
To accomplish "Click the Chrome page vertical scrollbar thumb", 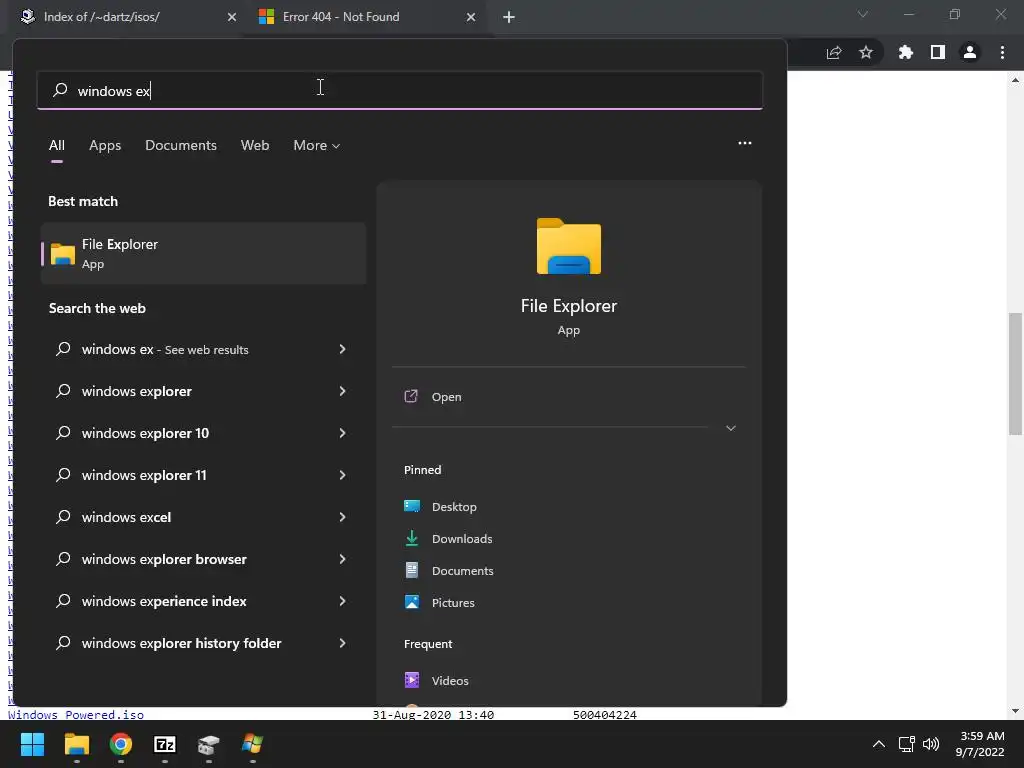I will tap(1015, 374).
